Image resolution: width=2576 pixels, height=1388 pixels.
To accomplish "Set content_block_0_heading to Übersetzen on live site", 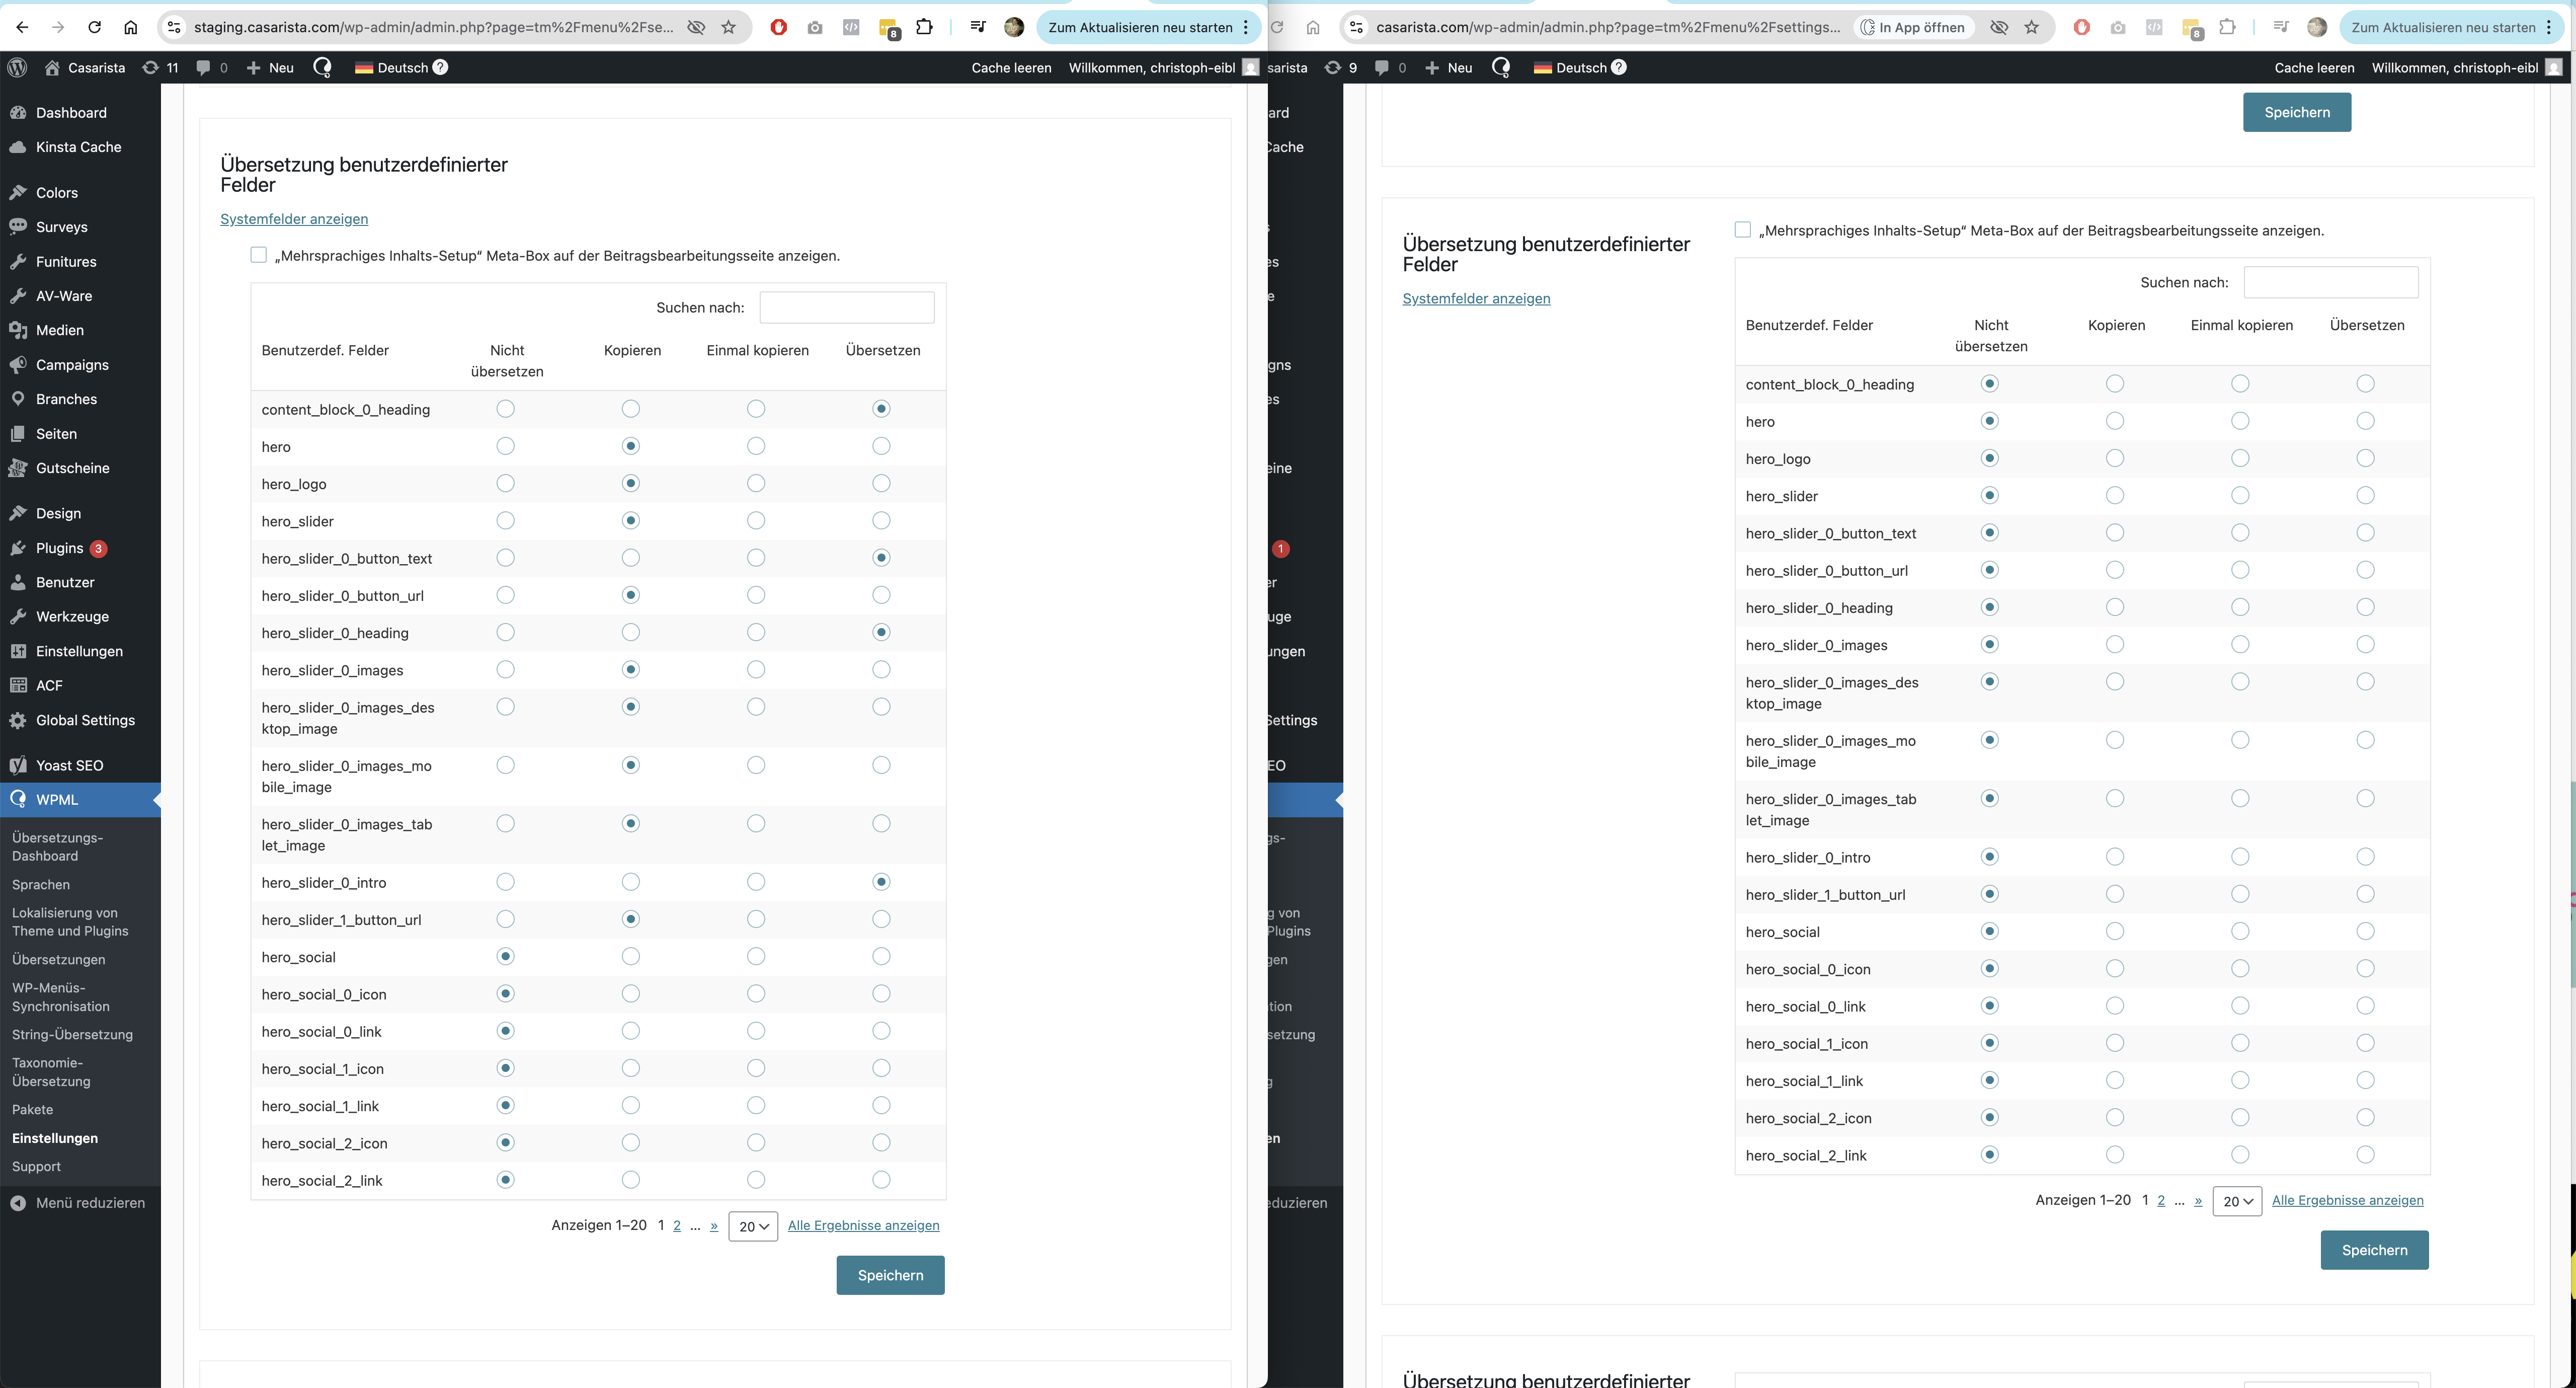I will [2365, 384].
